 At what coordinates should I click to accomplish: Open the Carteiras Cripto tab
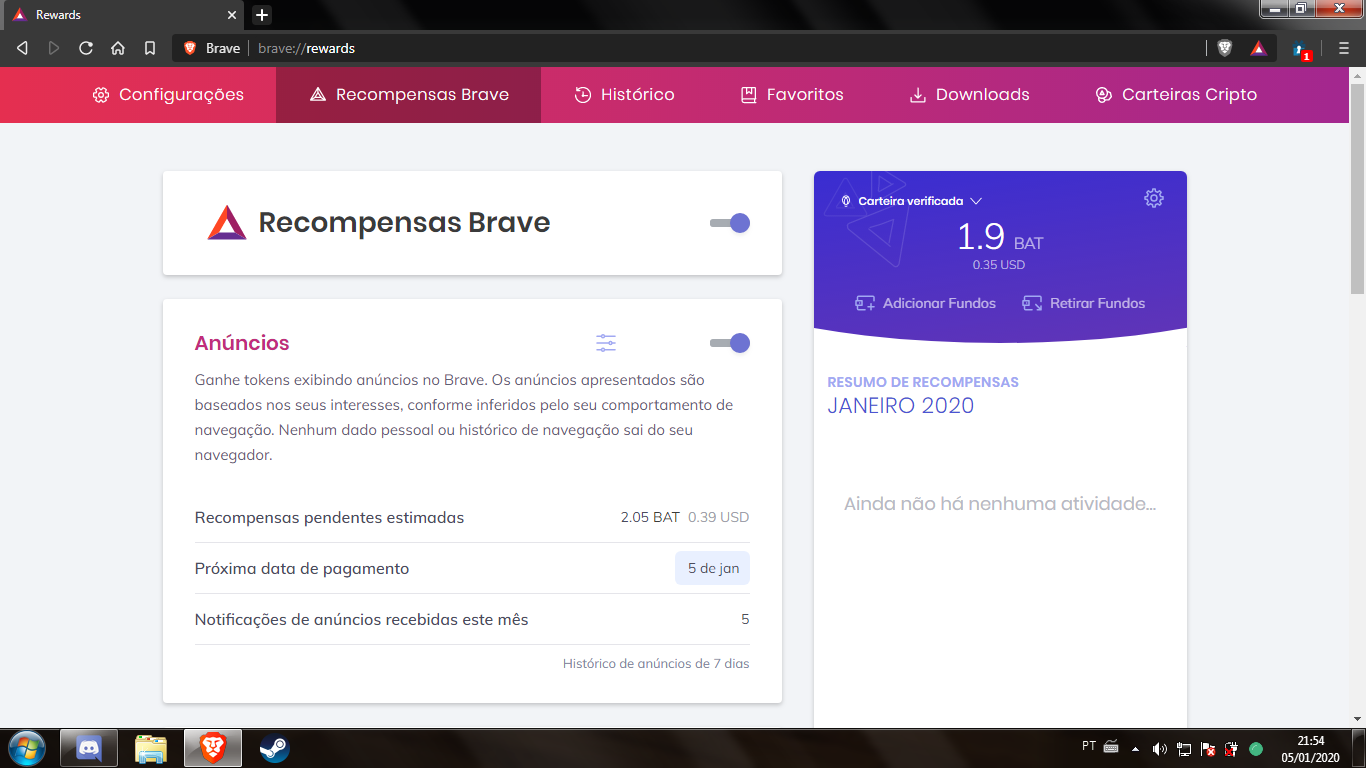click(1176, 95)
